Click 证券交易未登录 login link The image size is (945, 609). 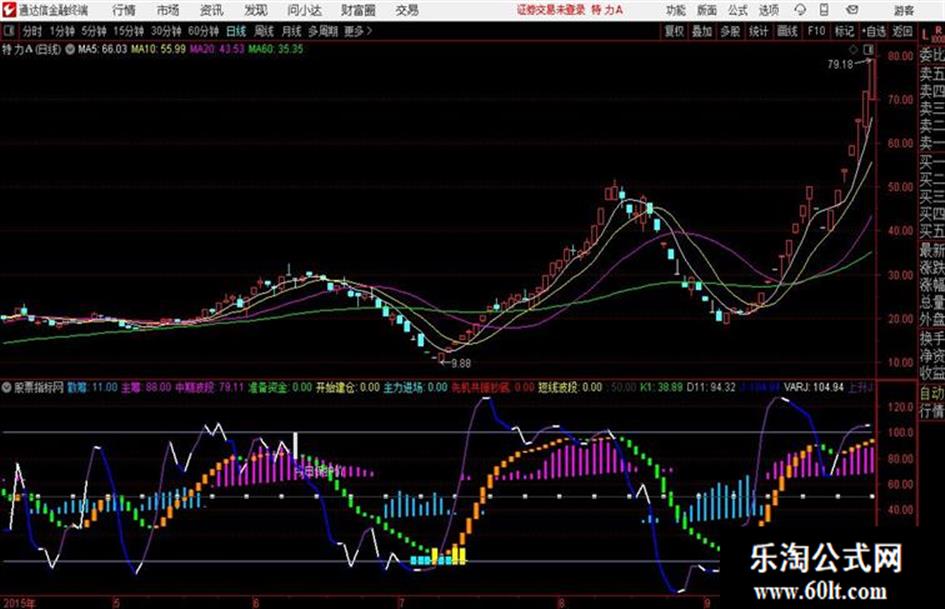point(551,10)
